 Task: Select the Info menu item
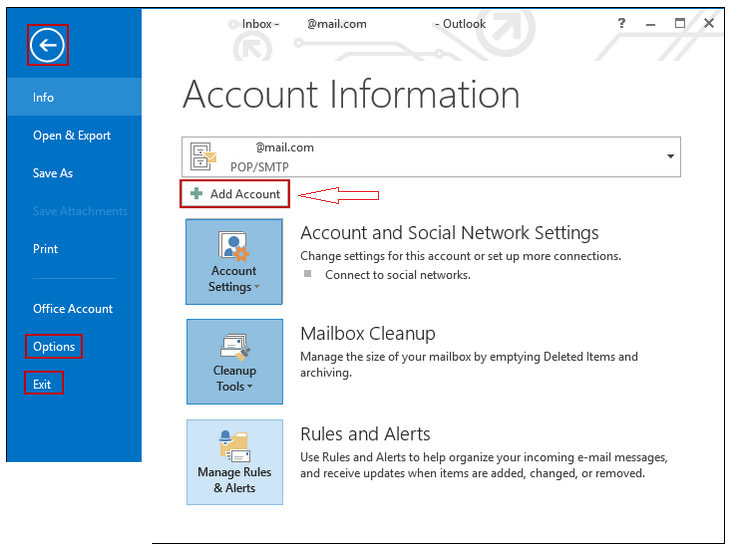[74, 97]
